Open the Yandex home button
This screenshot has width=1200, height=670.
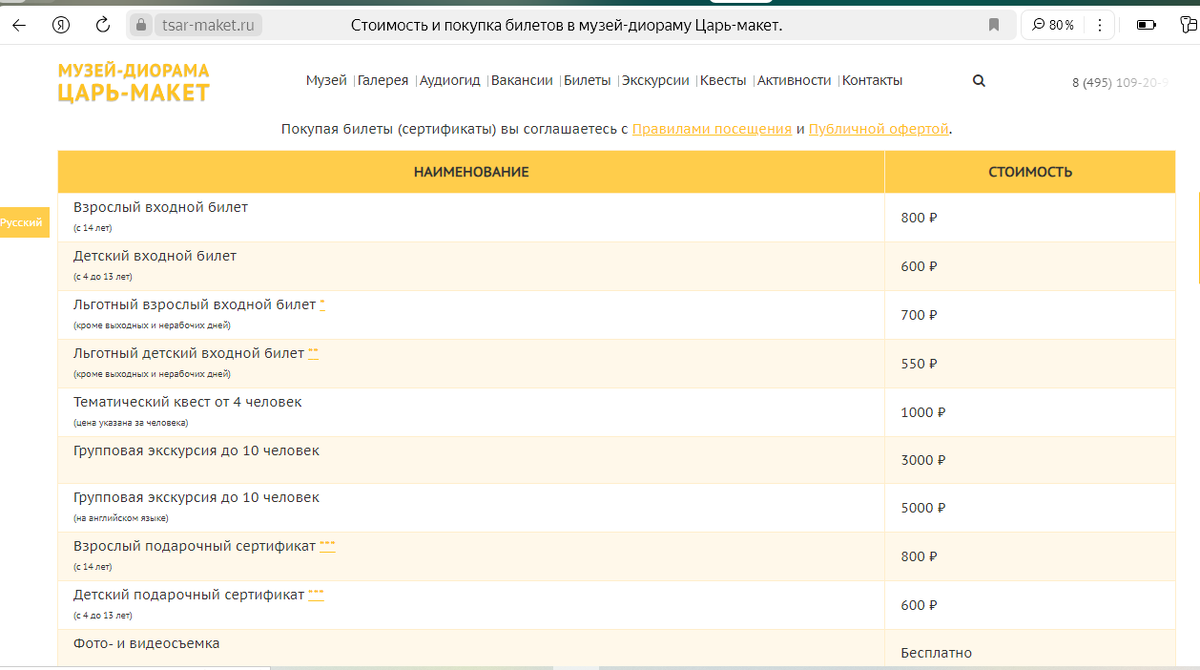[60, 25]
